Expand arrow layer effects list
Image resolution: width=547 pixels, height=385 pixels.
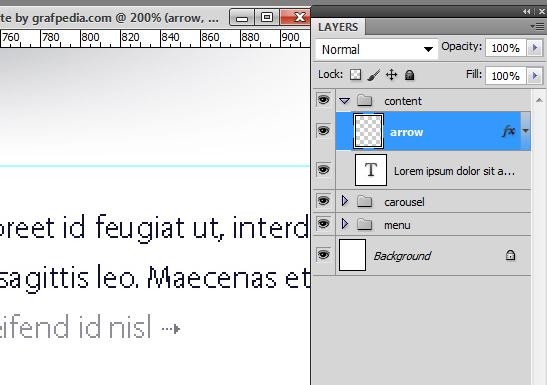pos(526,131)
